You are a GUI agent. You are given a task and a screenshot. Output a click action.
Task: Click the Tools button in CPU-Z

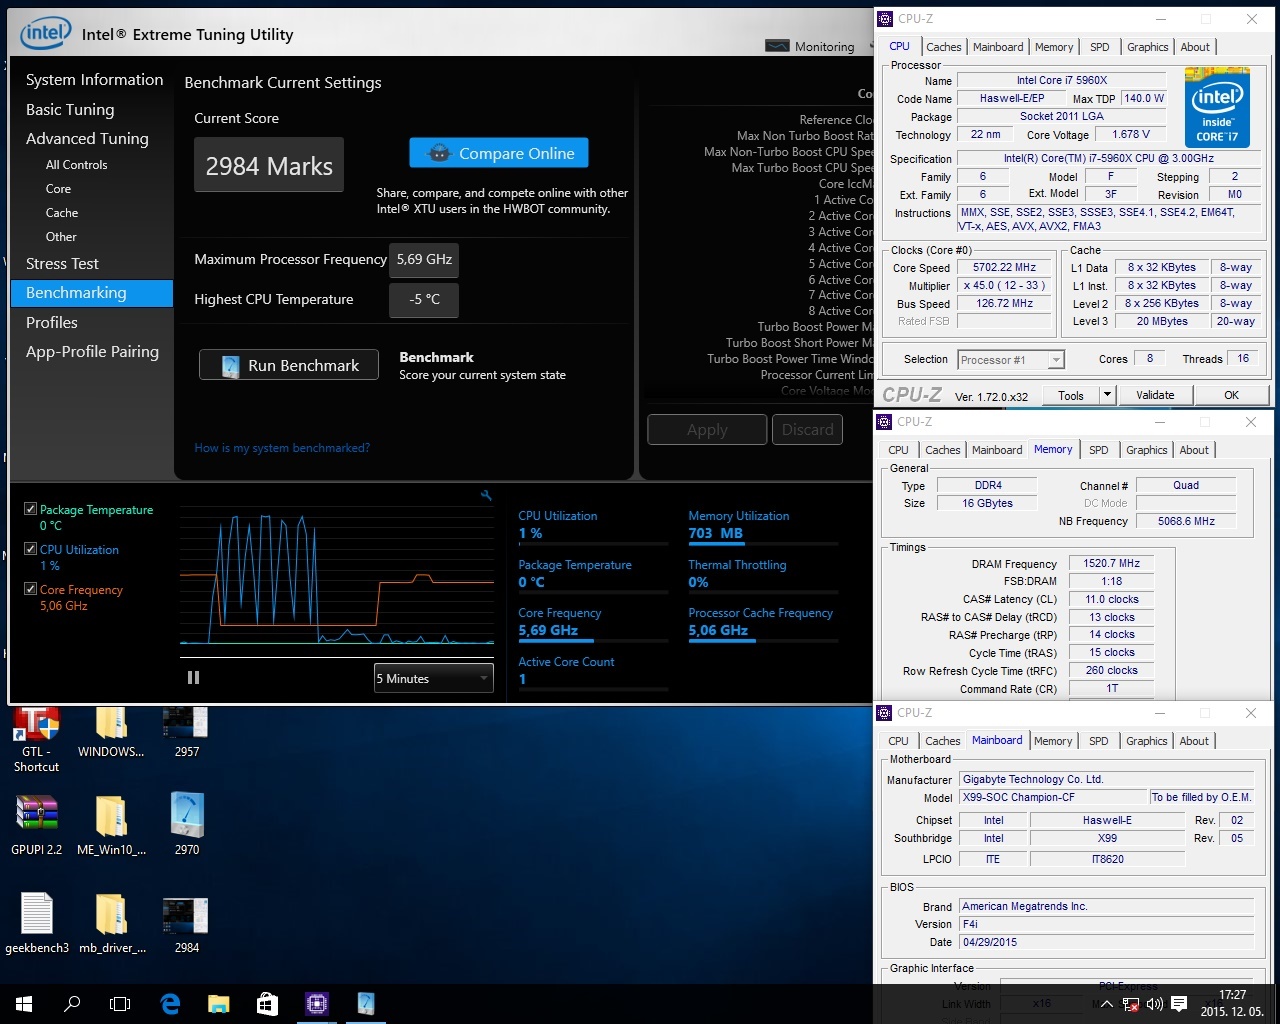click(1071, 395)
